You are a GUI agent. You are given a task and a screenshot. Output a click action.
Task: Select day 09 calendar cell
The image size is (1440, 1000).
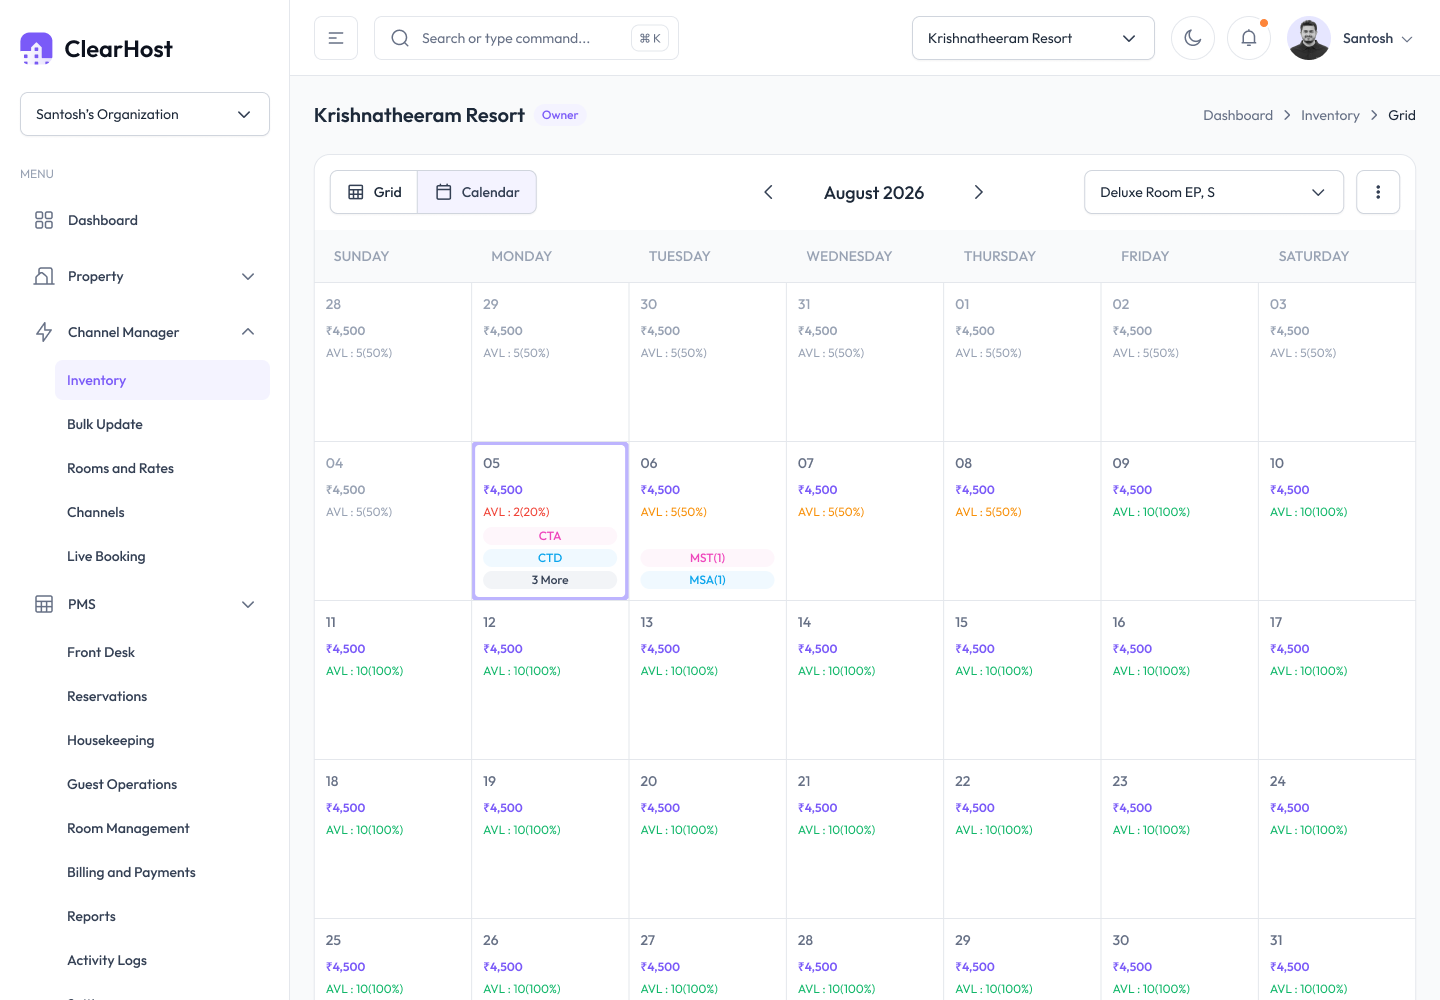[1179, 521]
